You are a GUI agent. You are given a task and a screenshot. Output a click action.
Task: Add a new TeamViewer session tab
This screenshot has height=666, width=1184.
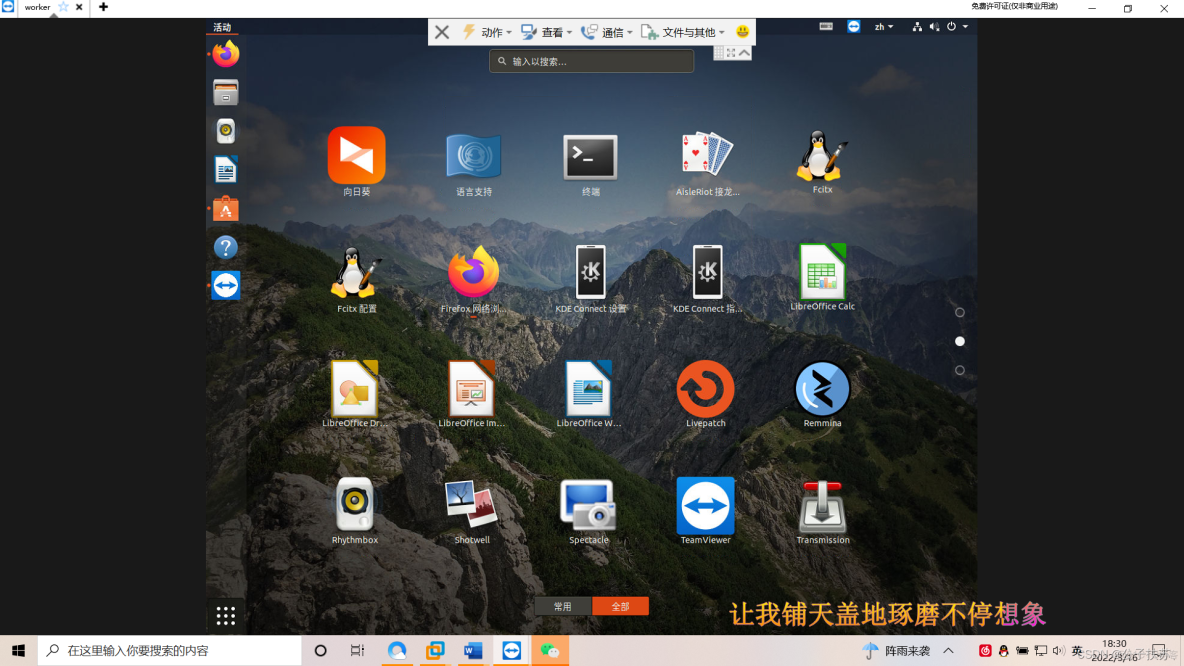103,8
